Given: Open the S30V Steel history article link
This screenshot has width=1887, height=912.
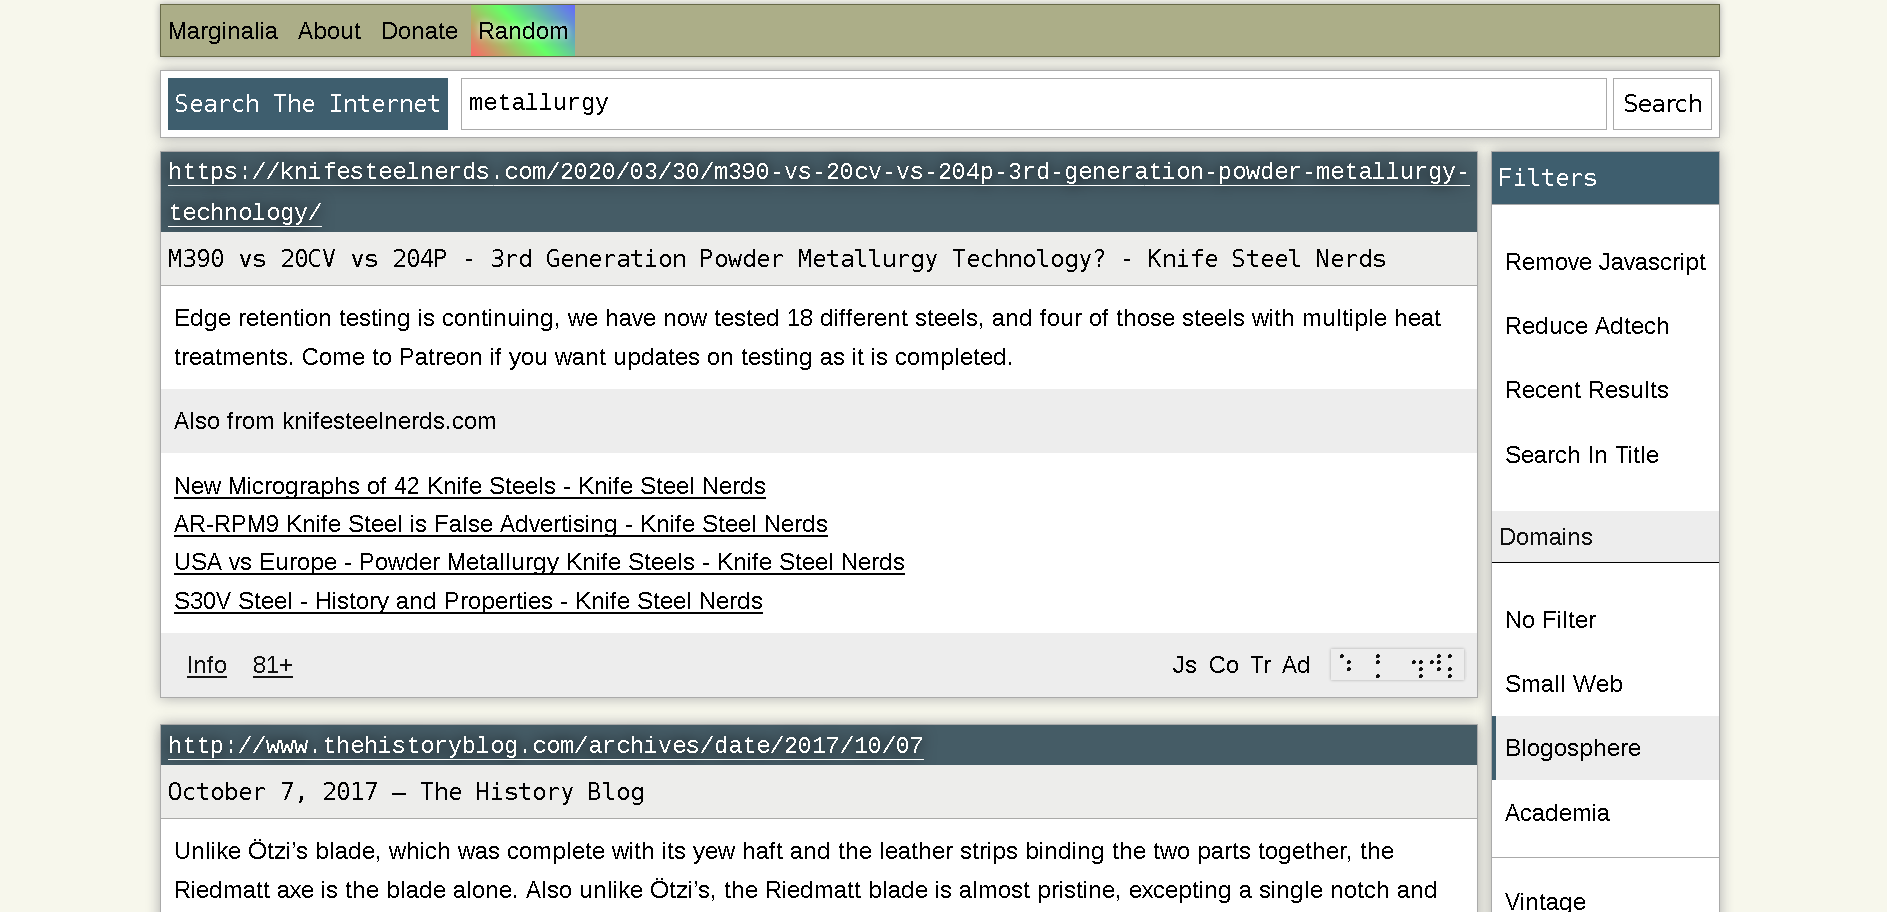Looking at the screenshot, I should tap(467, 601).
